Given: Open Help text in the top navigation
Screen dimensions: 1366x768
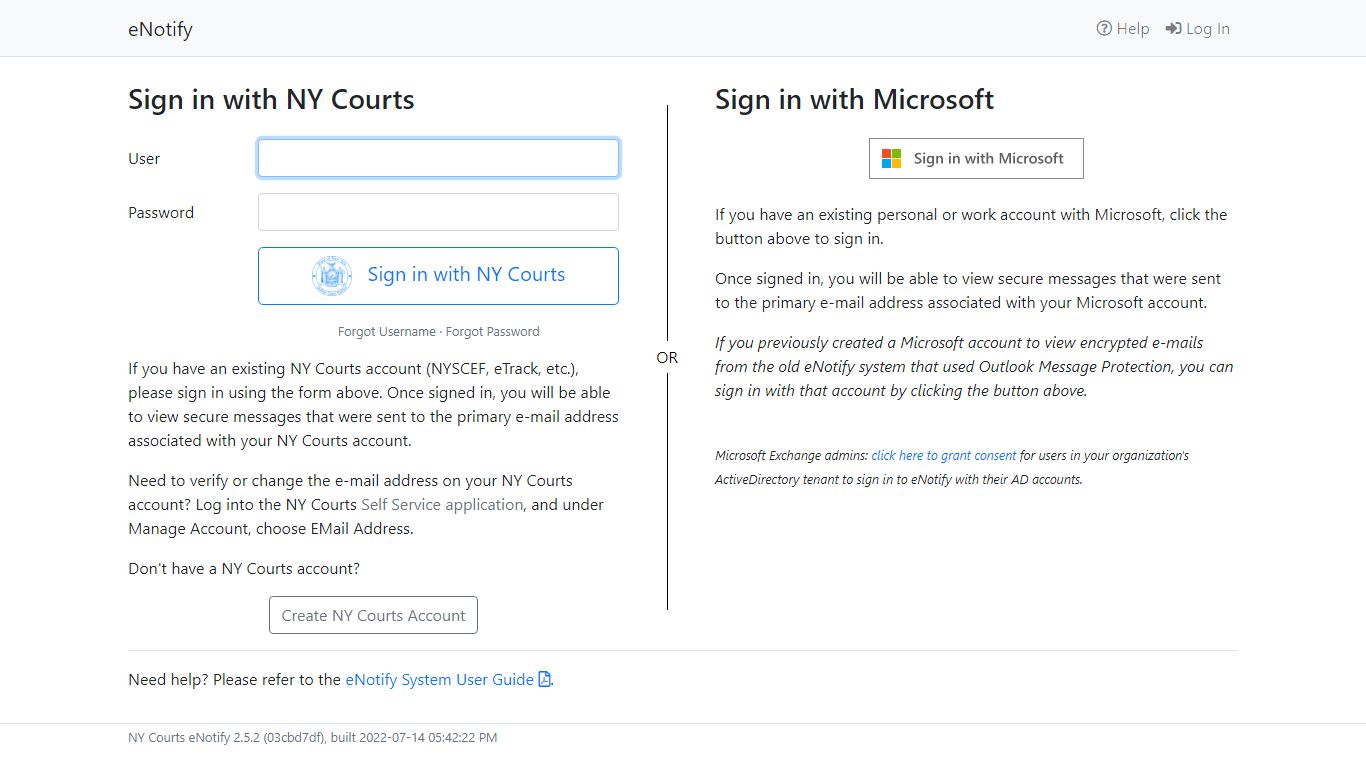Looking at the screenshot, I should [x=1133, y=28].
